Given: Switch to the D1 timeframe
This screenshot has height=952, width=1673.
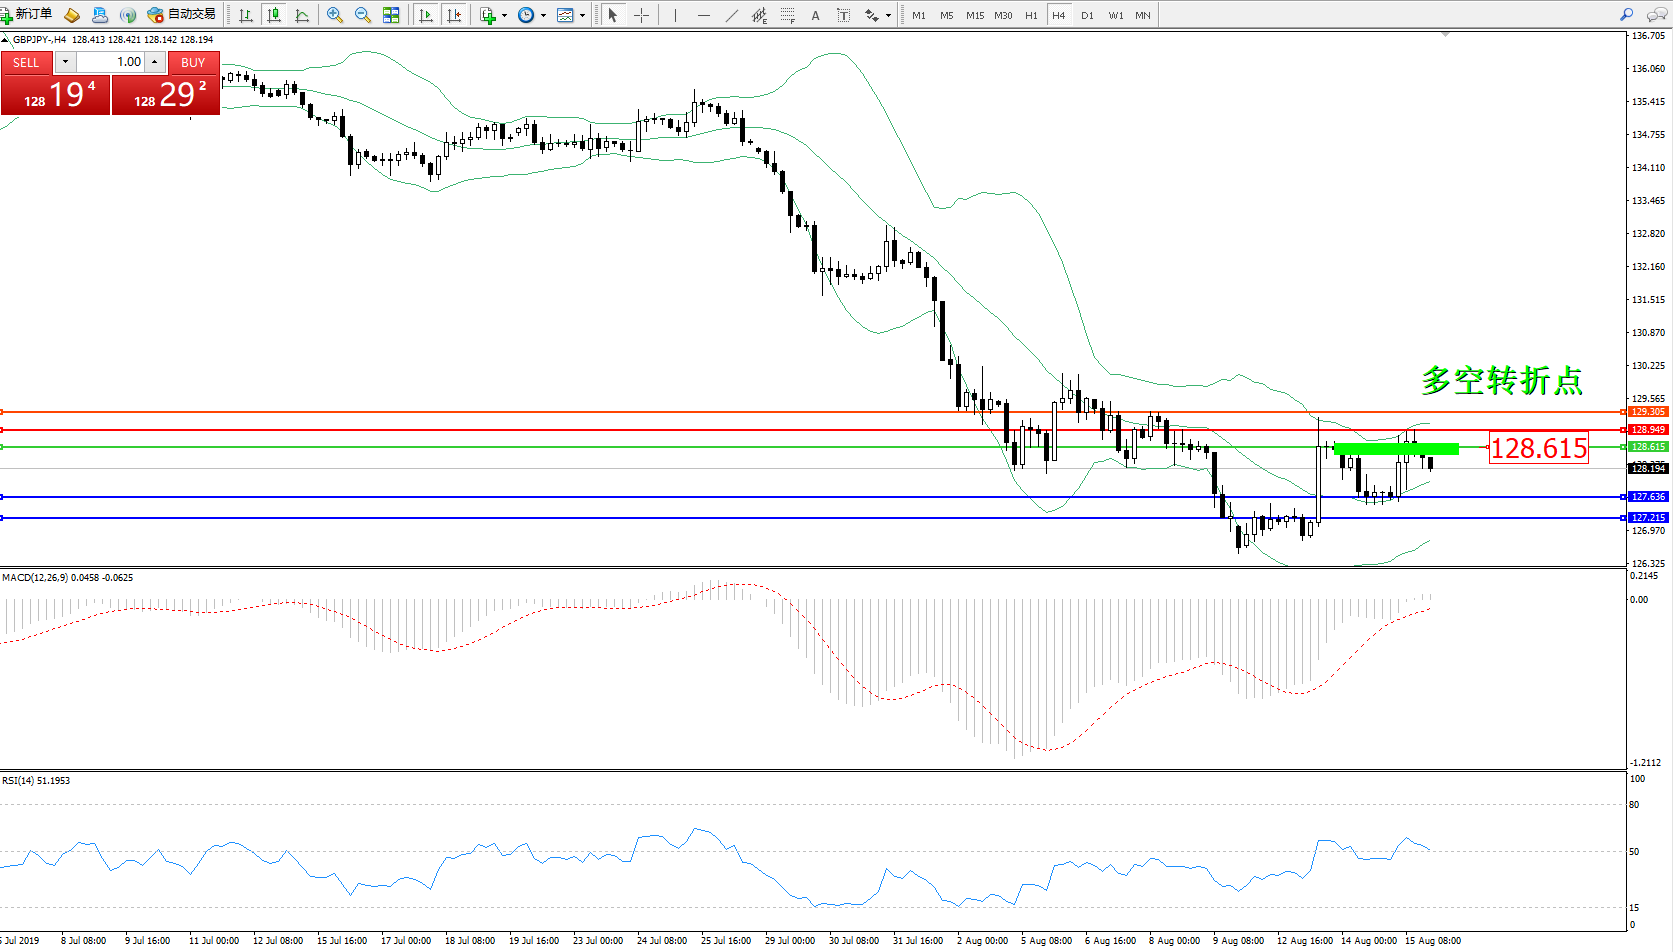Looking at the screenshot, I should [x=1087, y=15].
